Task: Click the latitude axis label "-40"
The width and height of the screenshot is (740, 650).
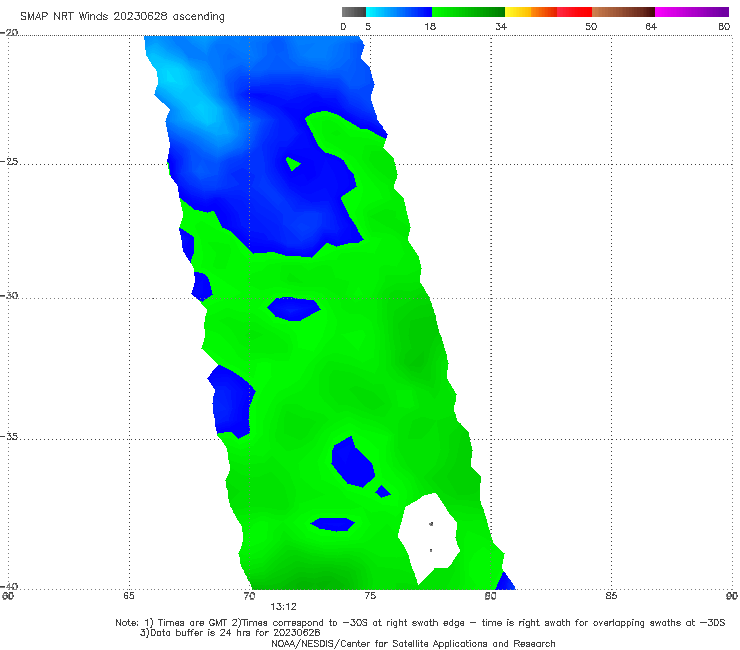Action: 9,586
